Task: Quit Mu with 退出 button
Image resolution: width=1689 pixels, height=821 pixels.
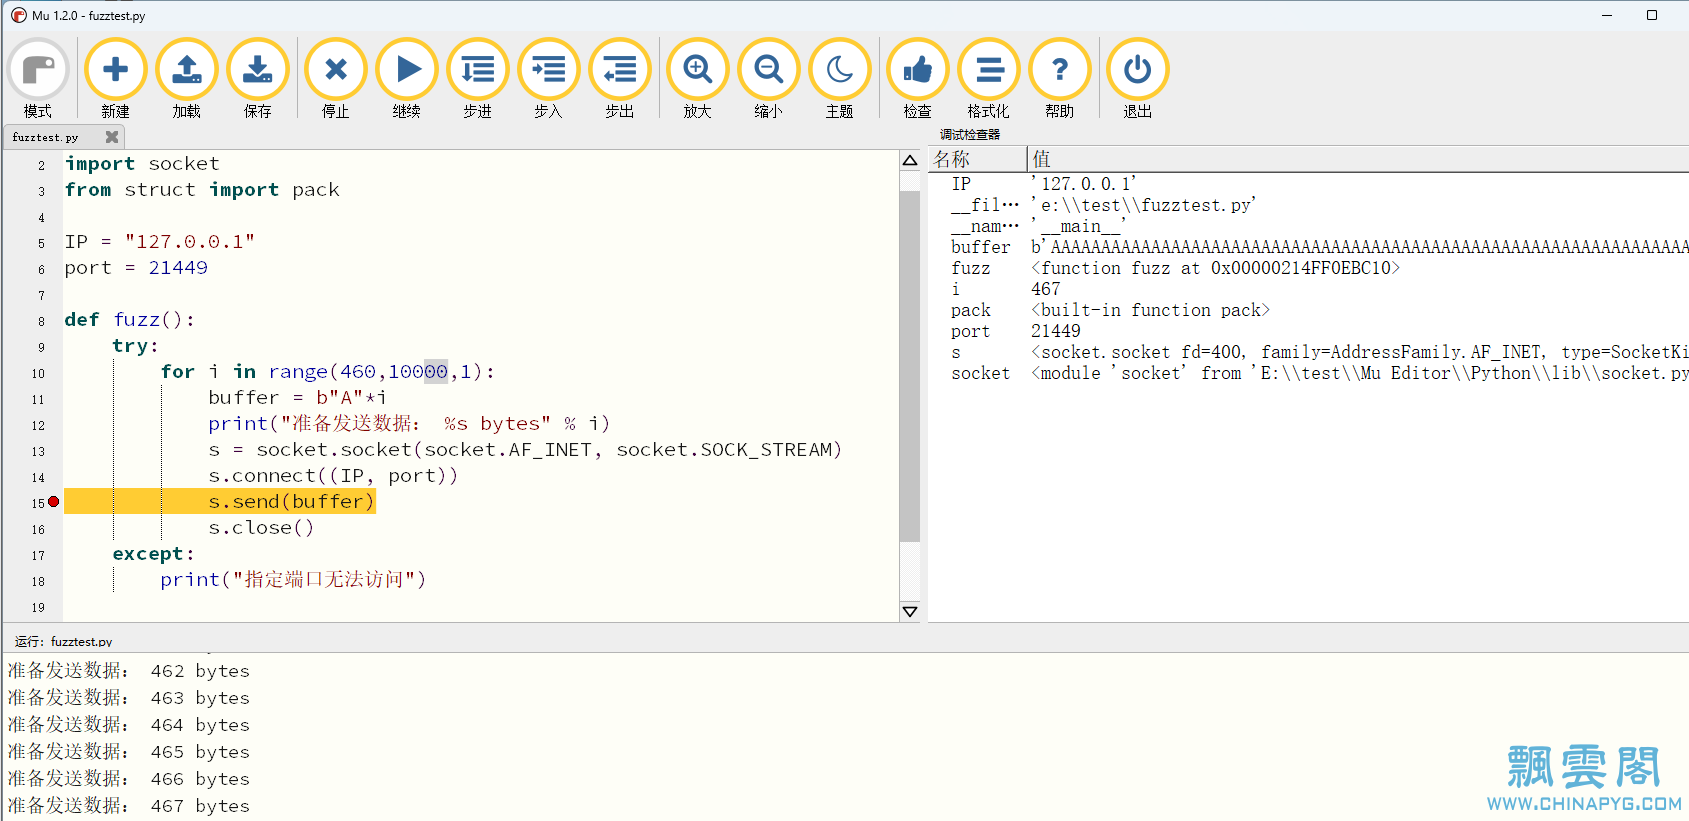Action: pyautogui.click(x=1138, y=78)
